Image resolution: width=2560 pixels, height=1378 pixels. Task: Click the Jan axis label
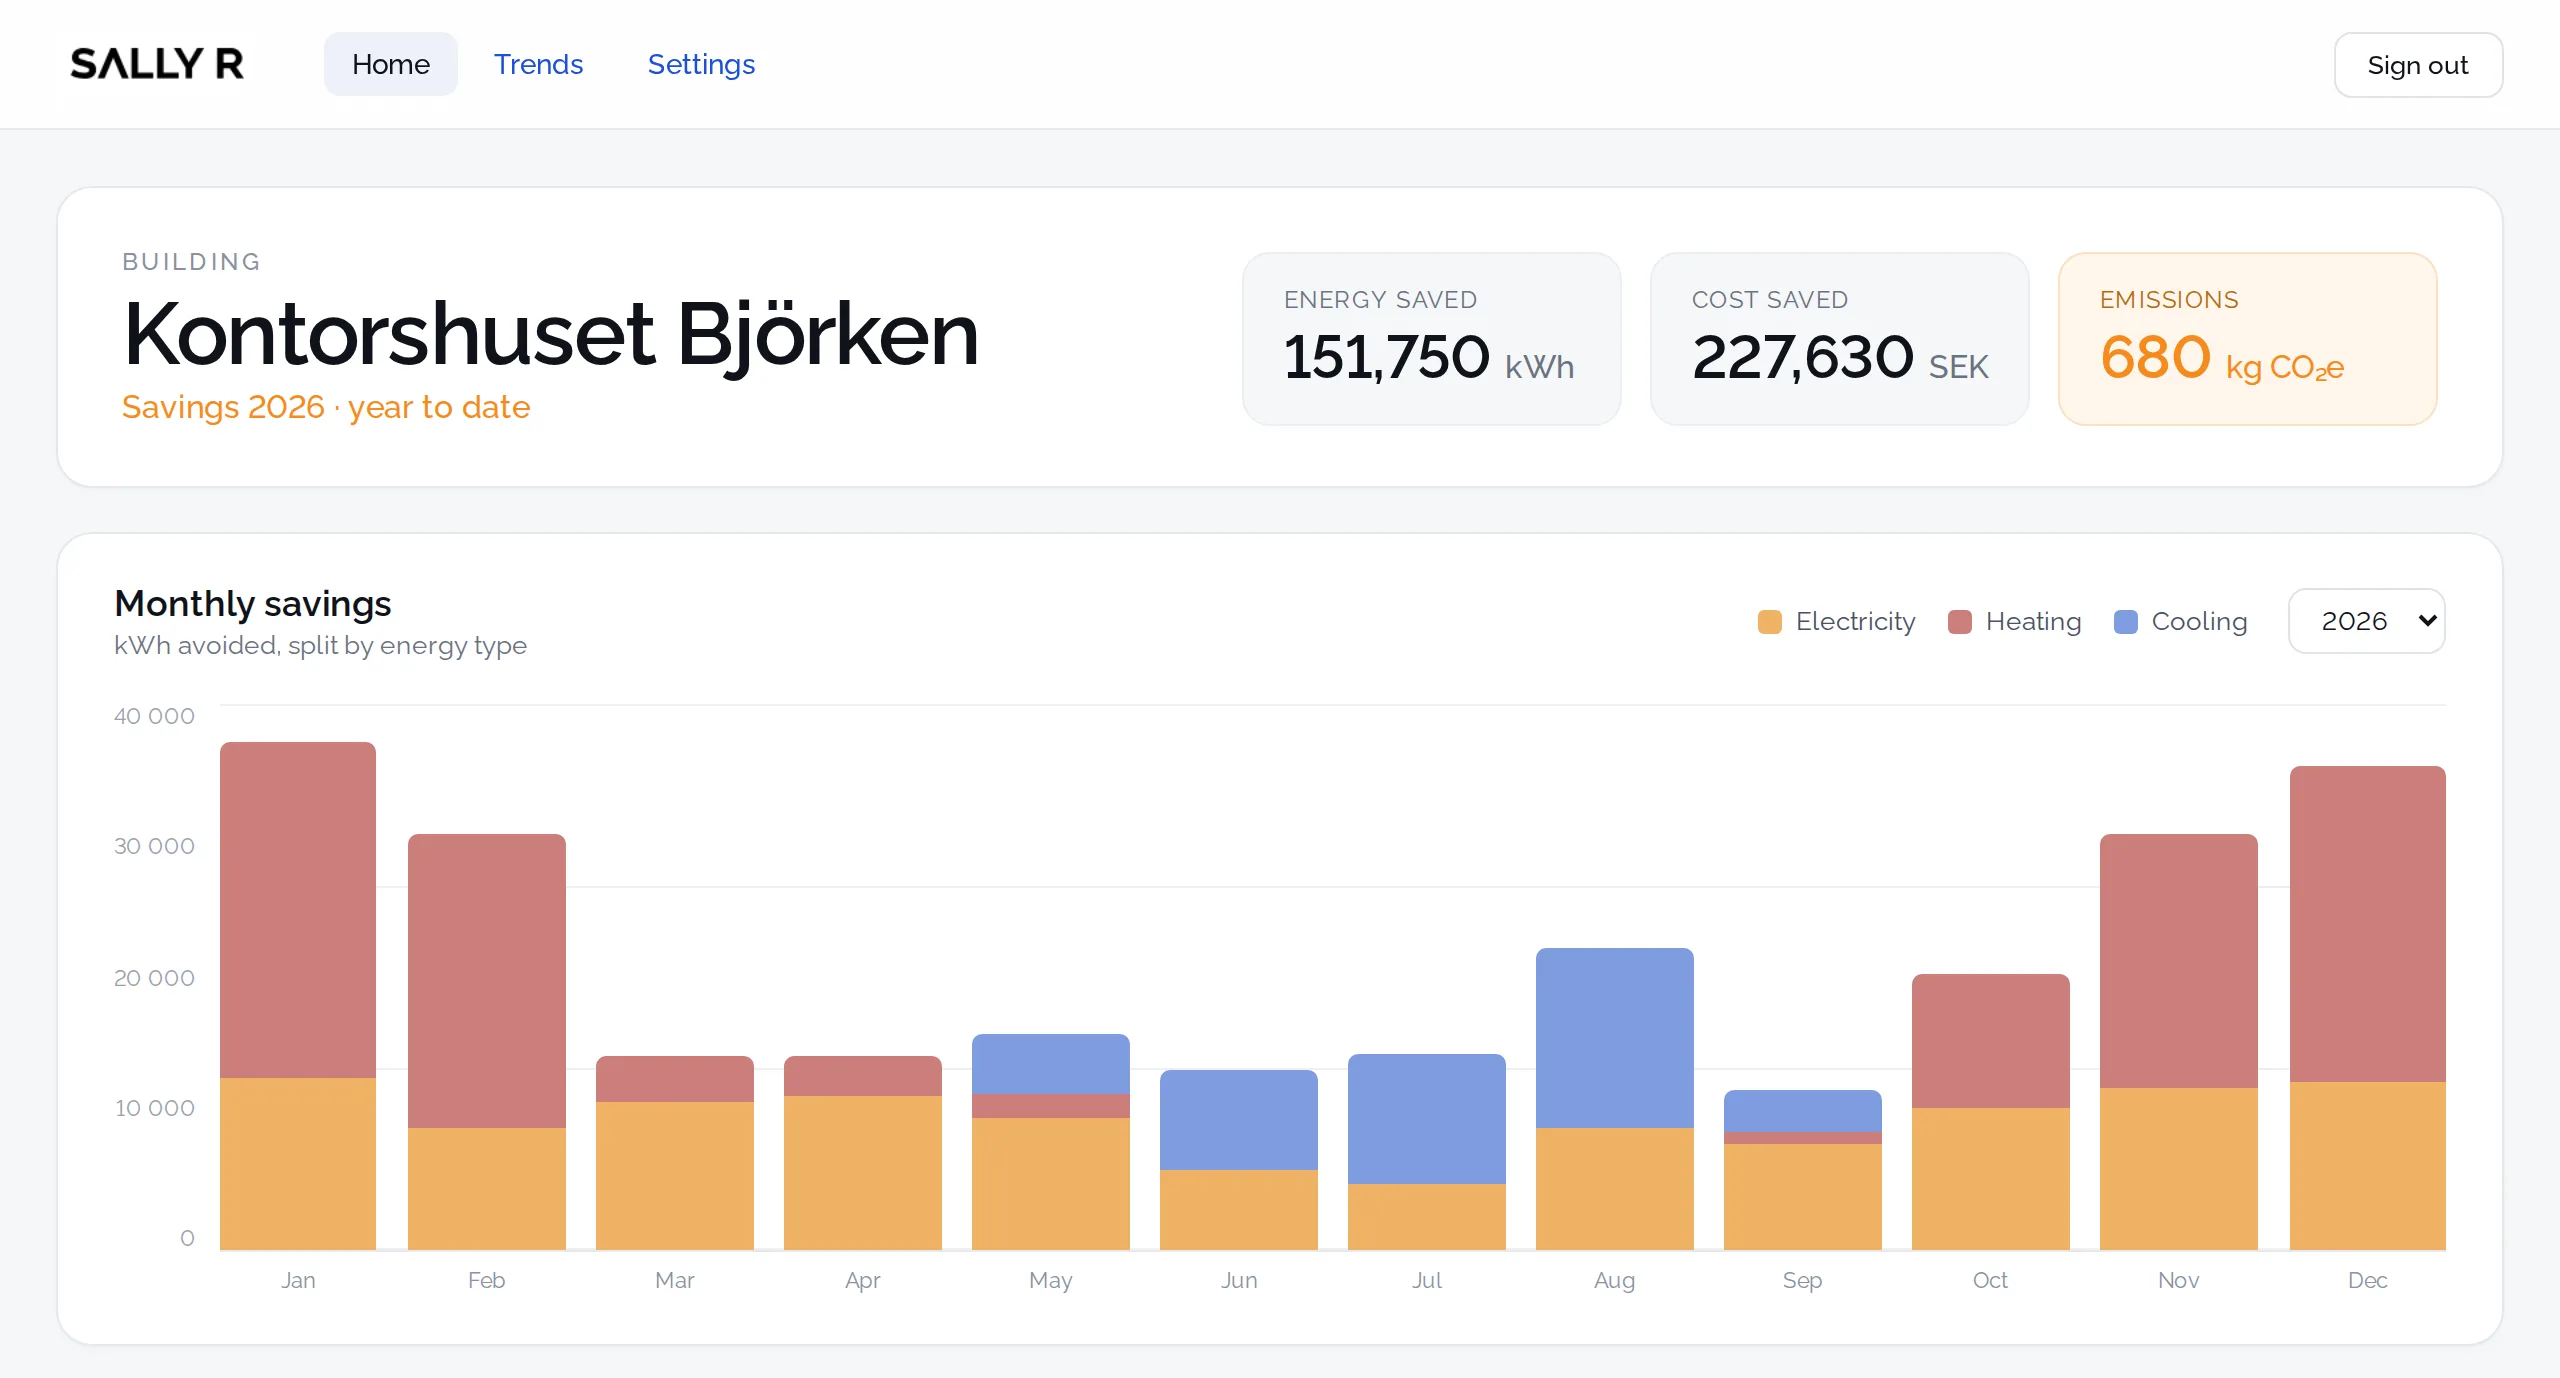(x=298, y=1280)
